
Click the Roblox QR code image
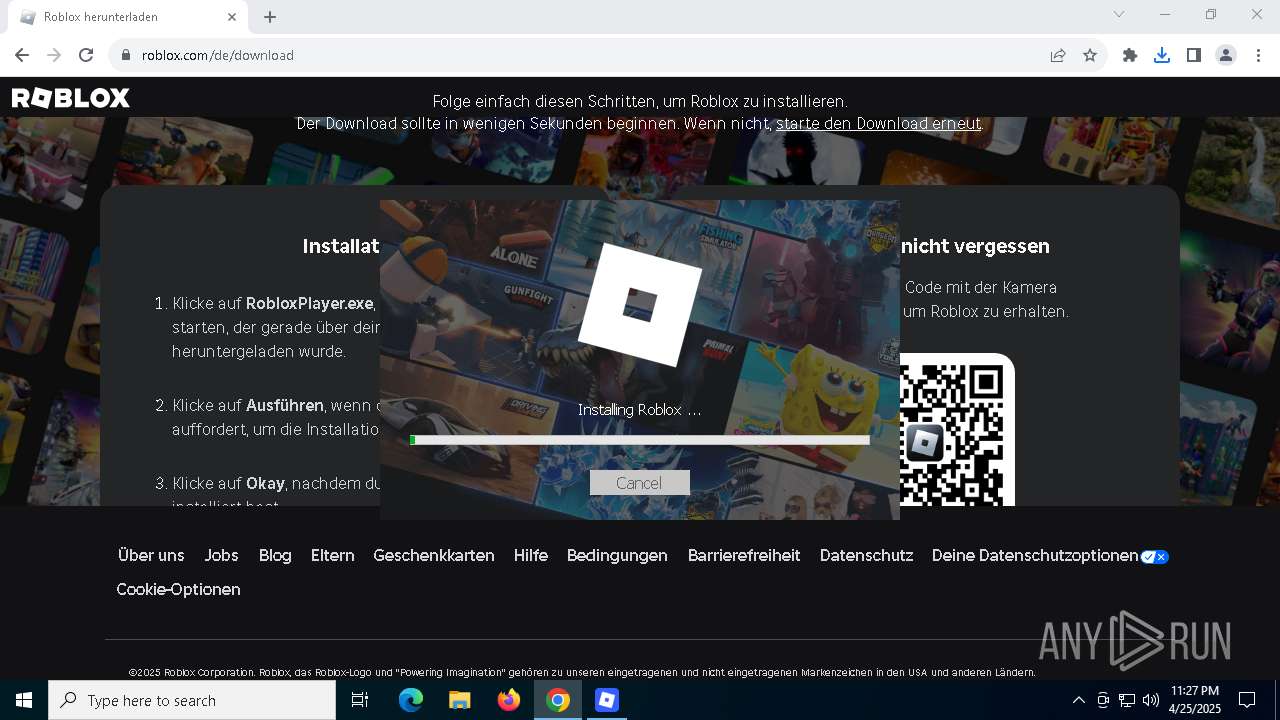point(957,431)
